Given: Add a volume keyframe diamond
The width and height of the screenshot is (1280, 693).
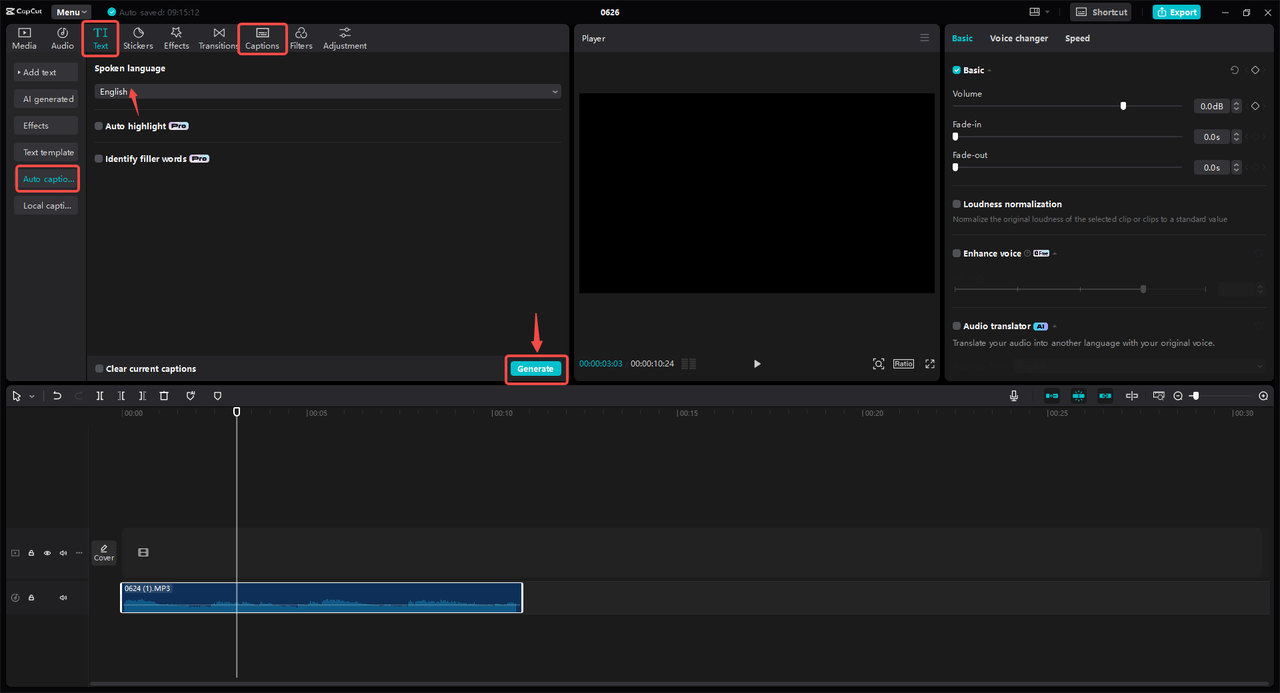Looking at the screenshot, I should tap(1255, 106).
